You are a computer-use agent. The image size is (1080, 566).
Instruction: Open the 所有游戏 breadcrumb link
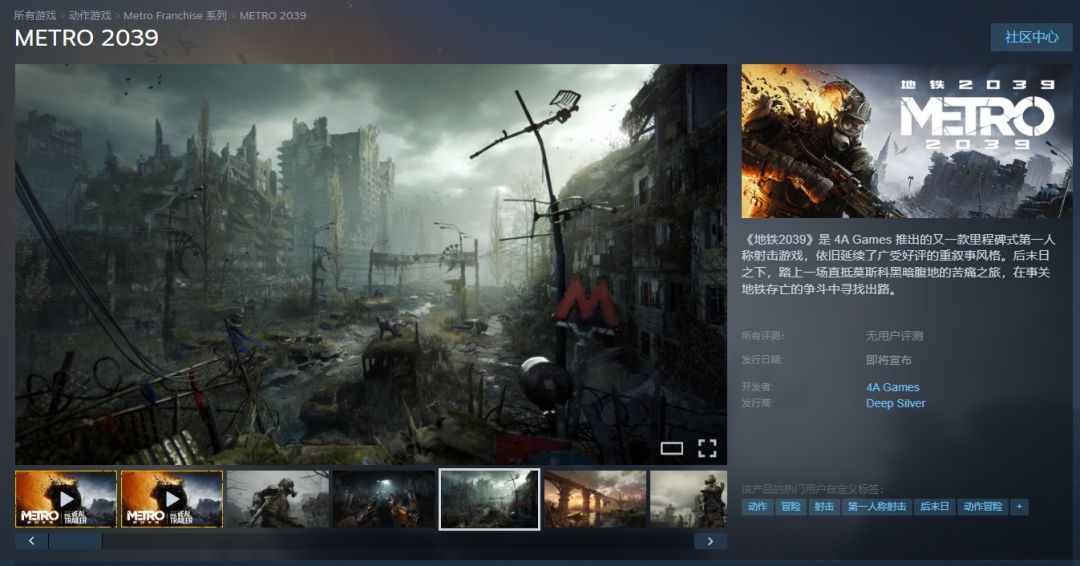click(x=35, y=15)
